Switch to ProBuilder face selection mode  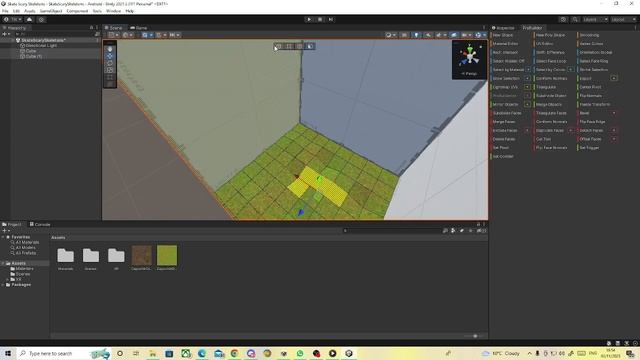[x=310, y=46]
